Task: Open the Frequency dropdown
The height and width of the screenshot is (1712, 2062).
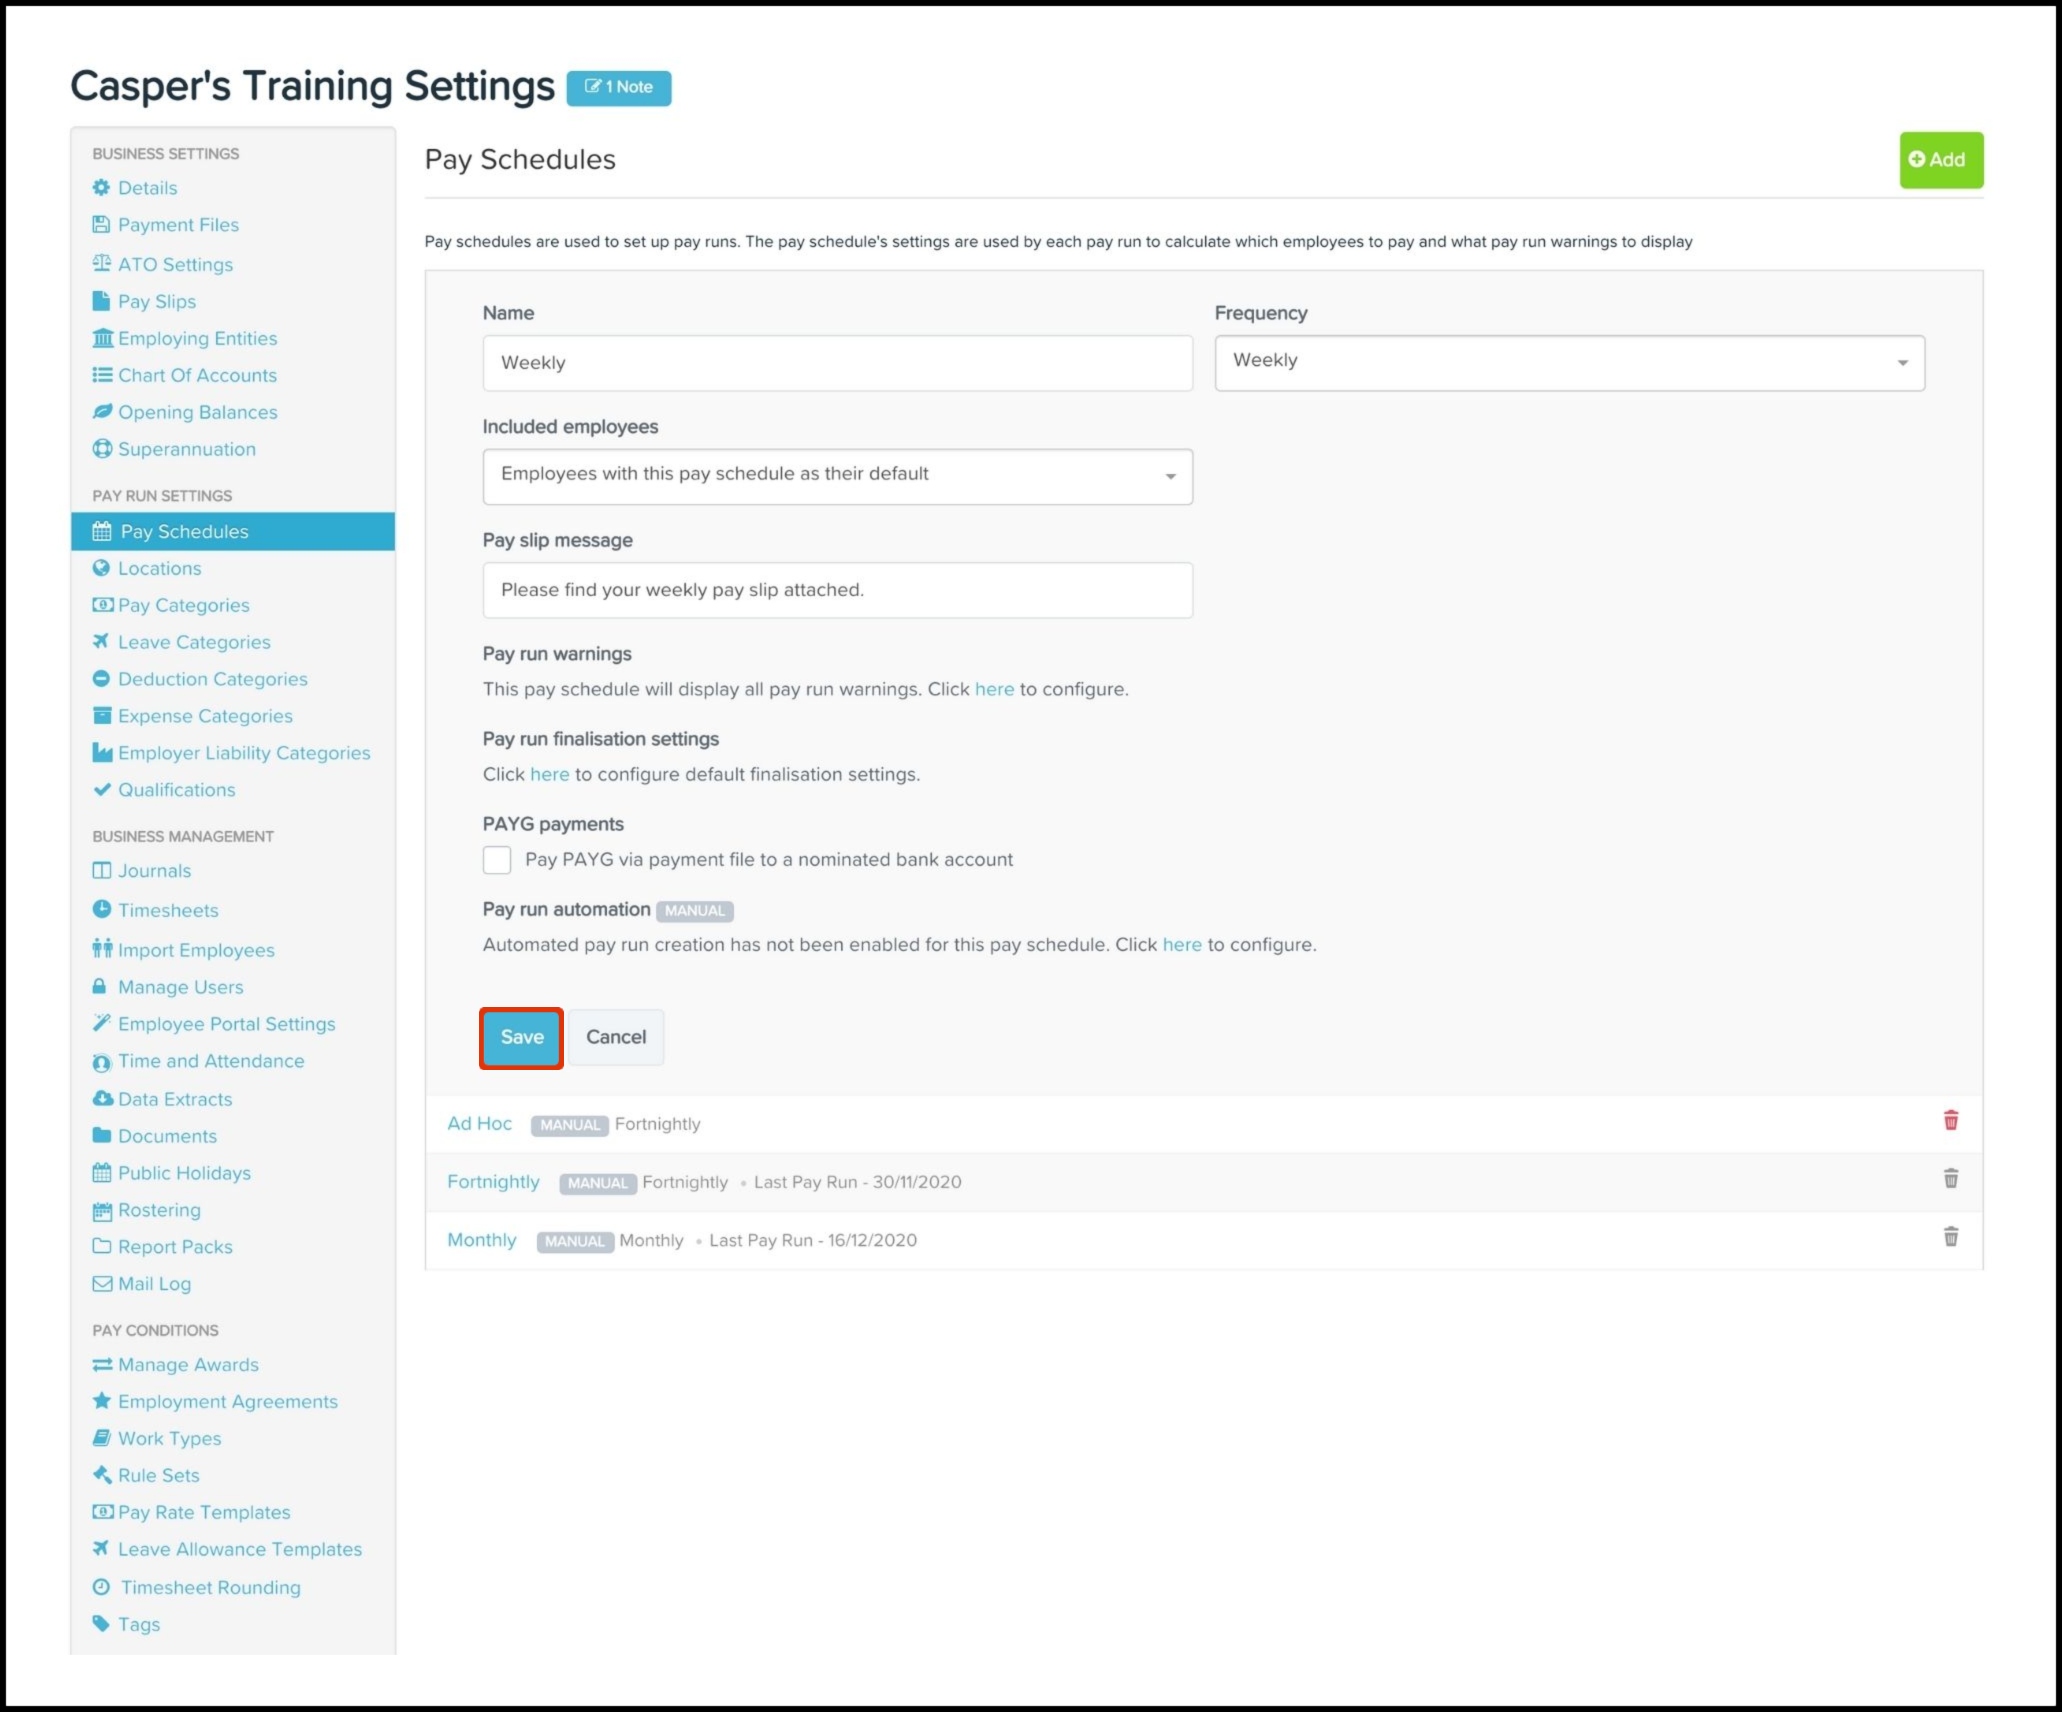Action: pyautogui.click(x=1568, y=362)
